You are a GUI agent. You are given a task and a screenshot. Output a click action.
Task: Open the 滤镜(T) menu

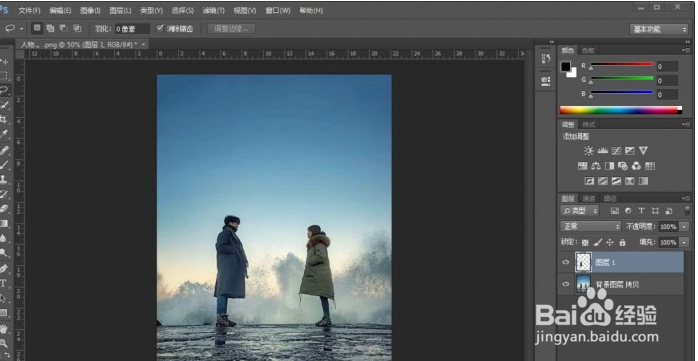click(213, 10)
